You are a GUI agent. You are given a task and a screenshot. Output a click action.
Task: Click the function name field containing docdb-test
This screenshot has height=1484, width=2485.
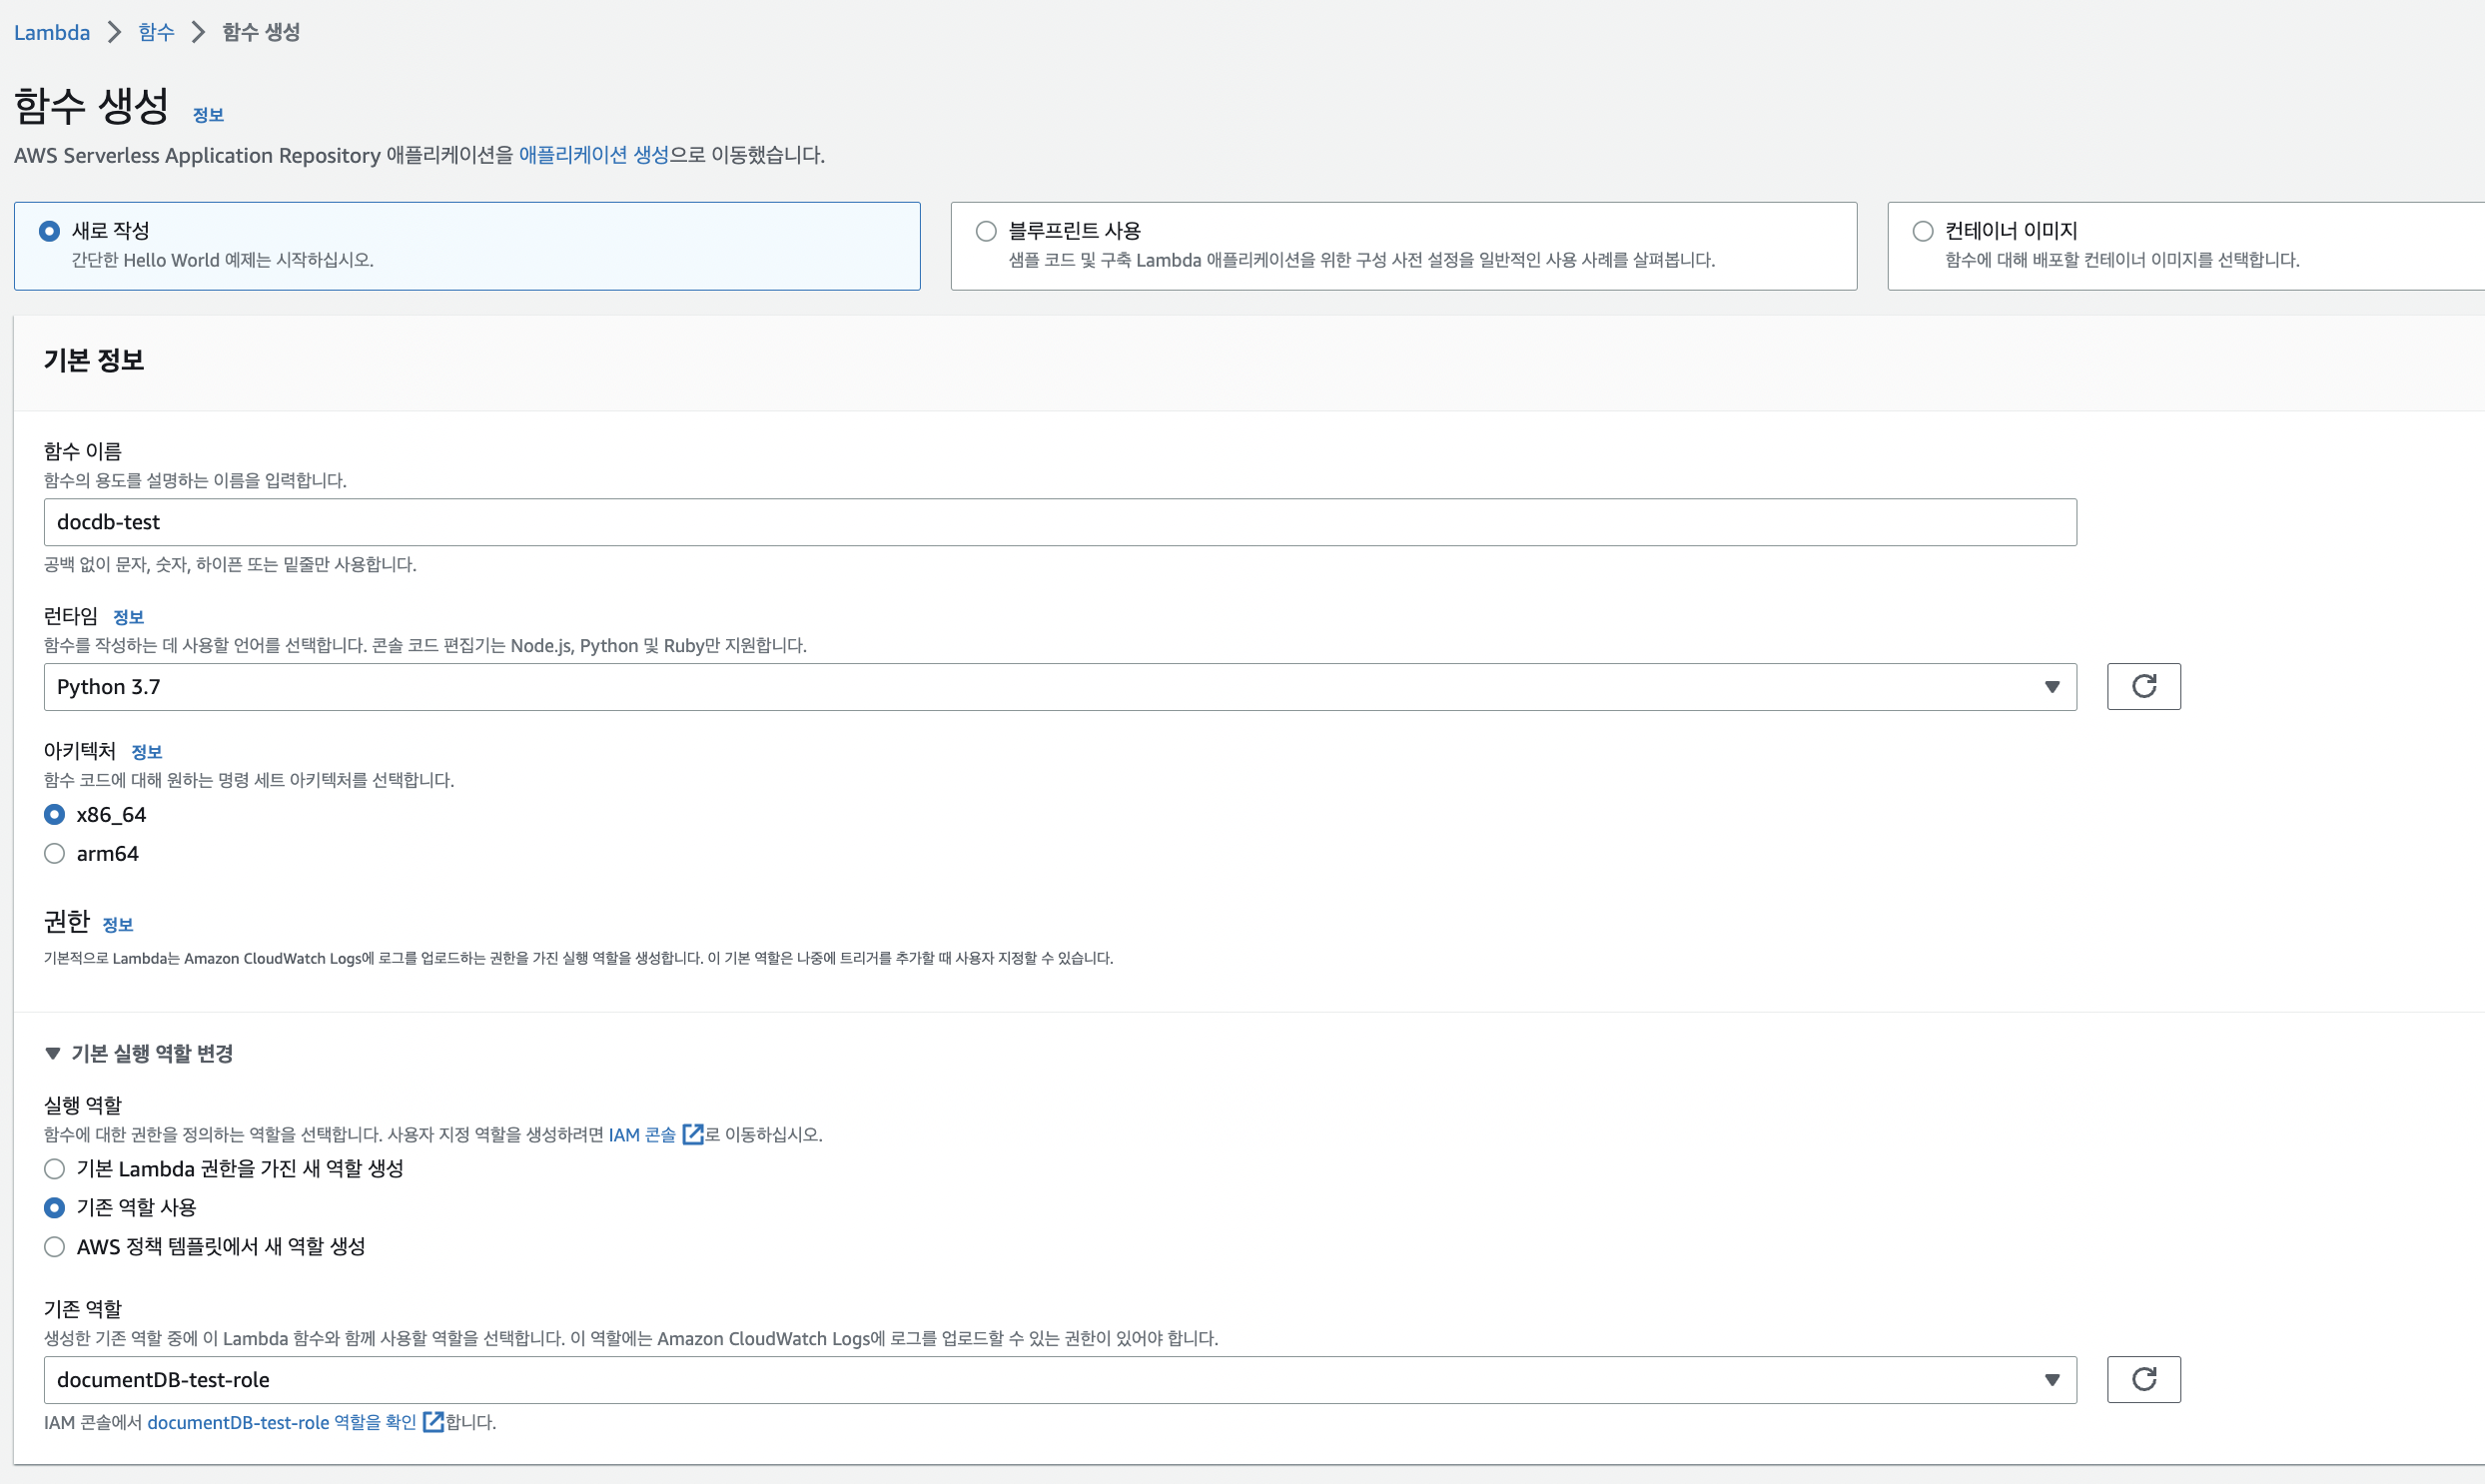point(1059,522)
